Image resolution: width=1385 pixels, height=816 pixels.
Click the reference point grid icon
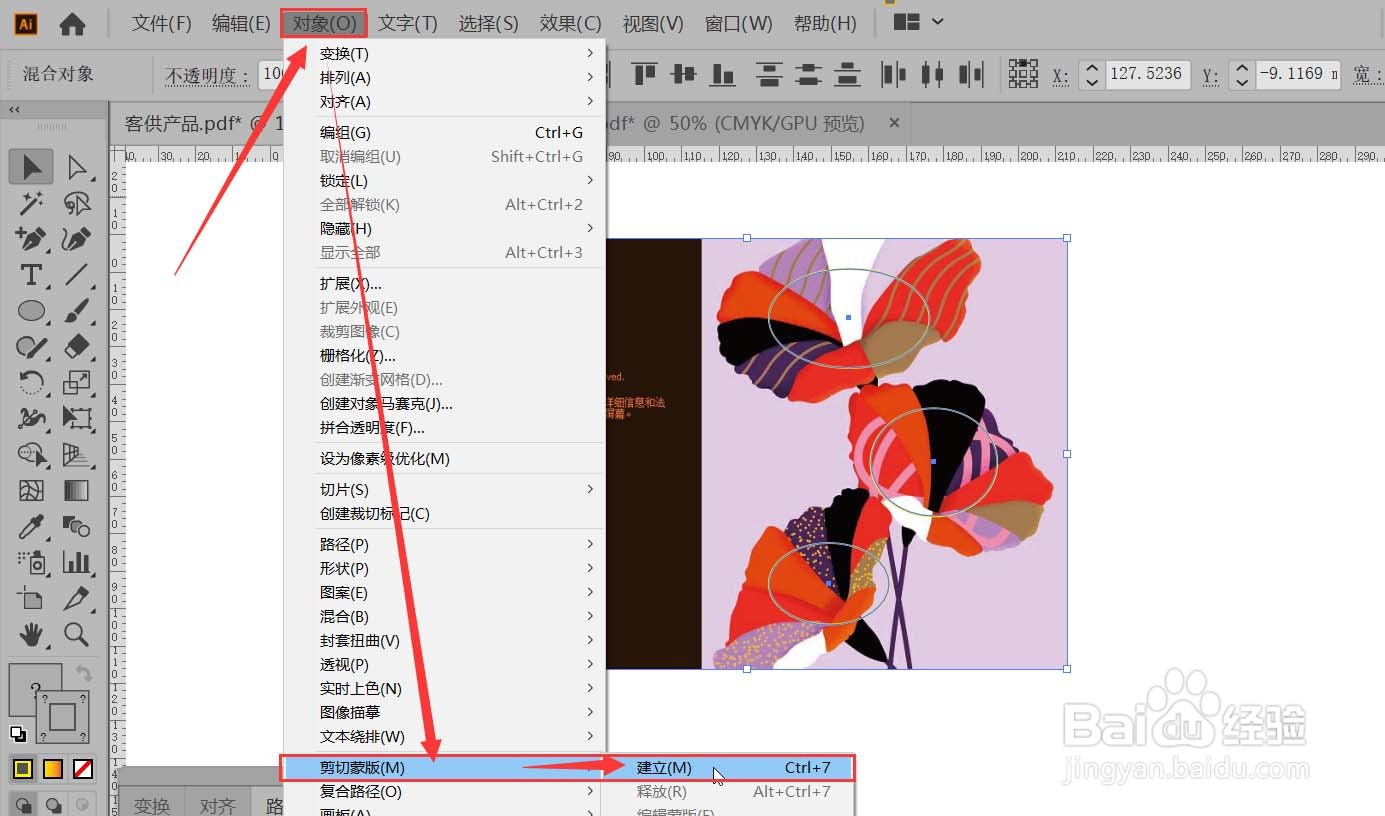point(1023,73)
